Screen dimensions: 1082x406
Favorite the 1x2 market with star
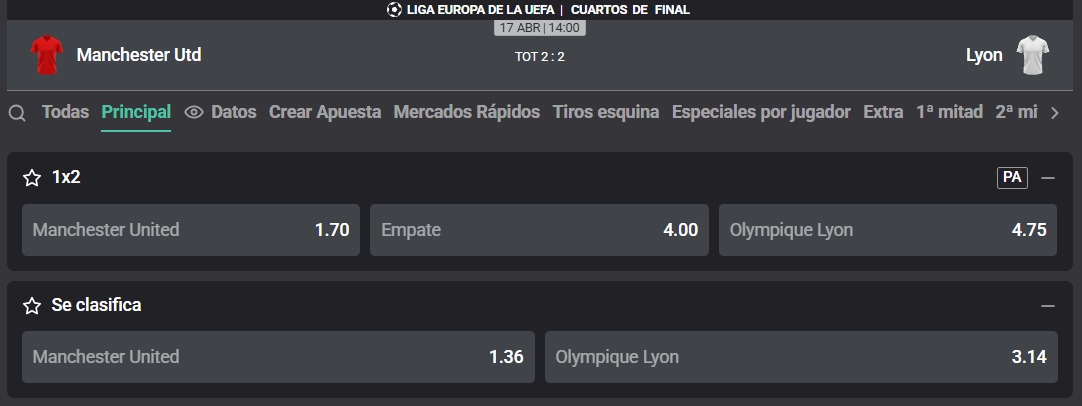(x=32, y=178)
